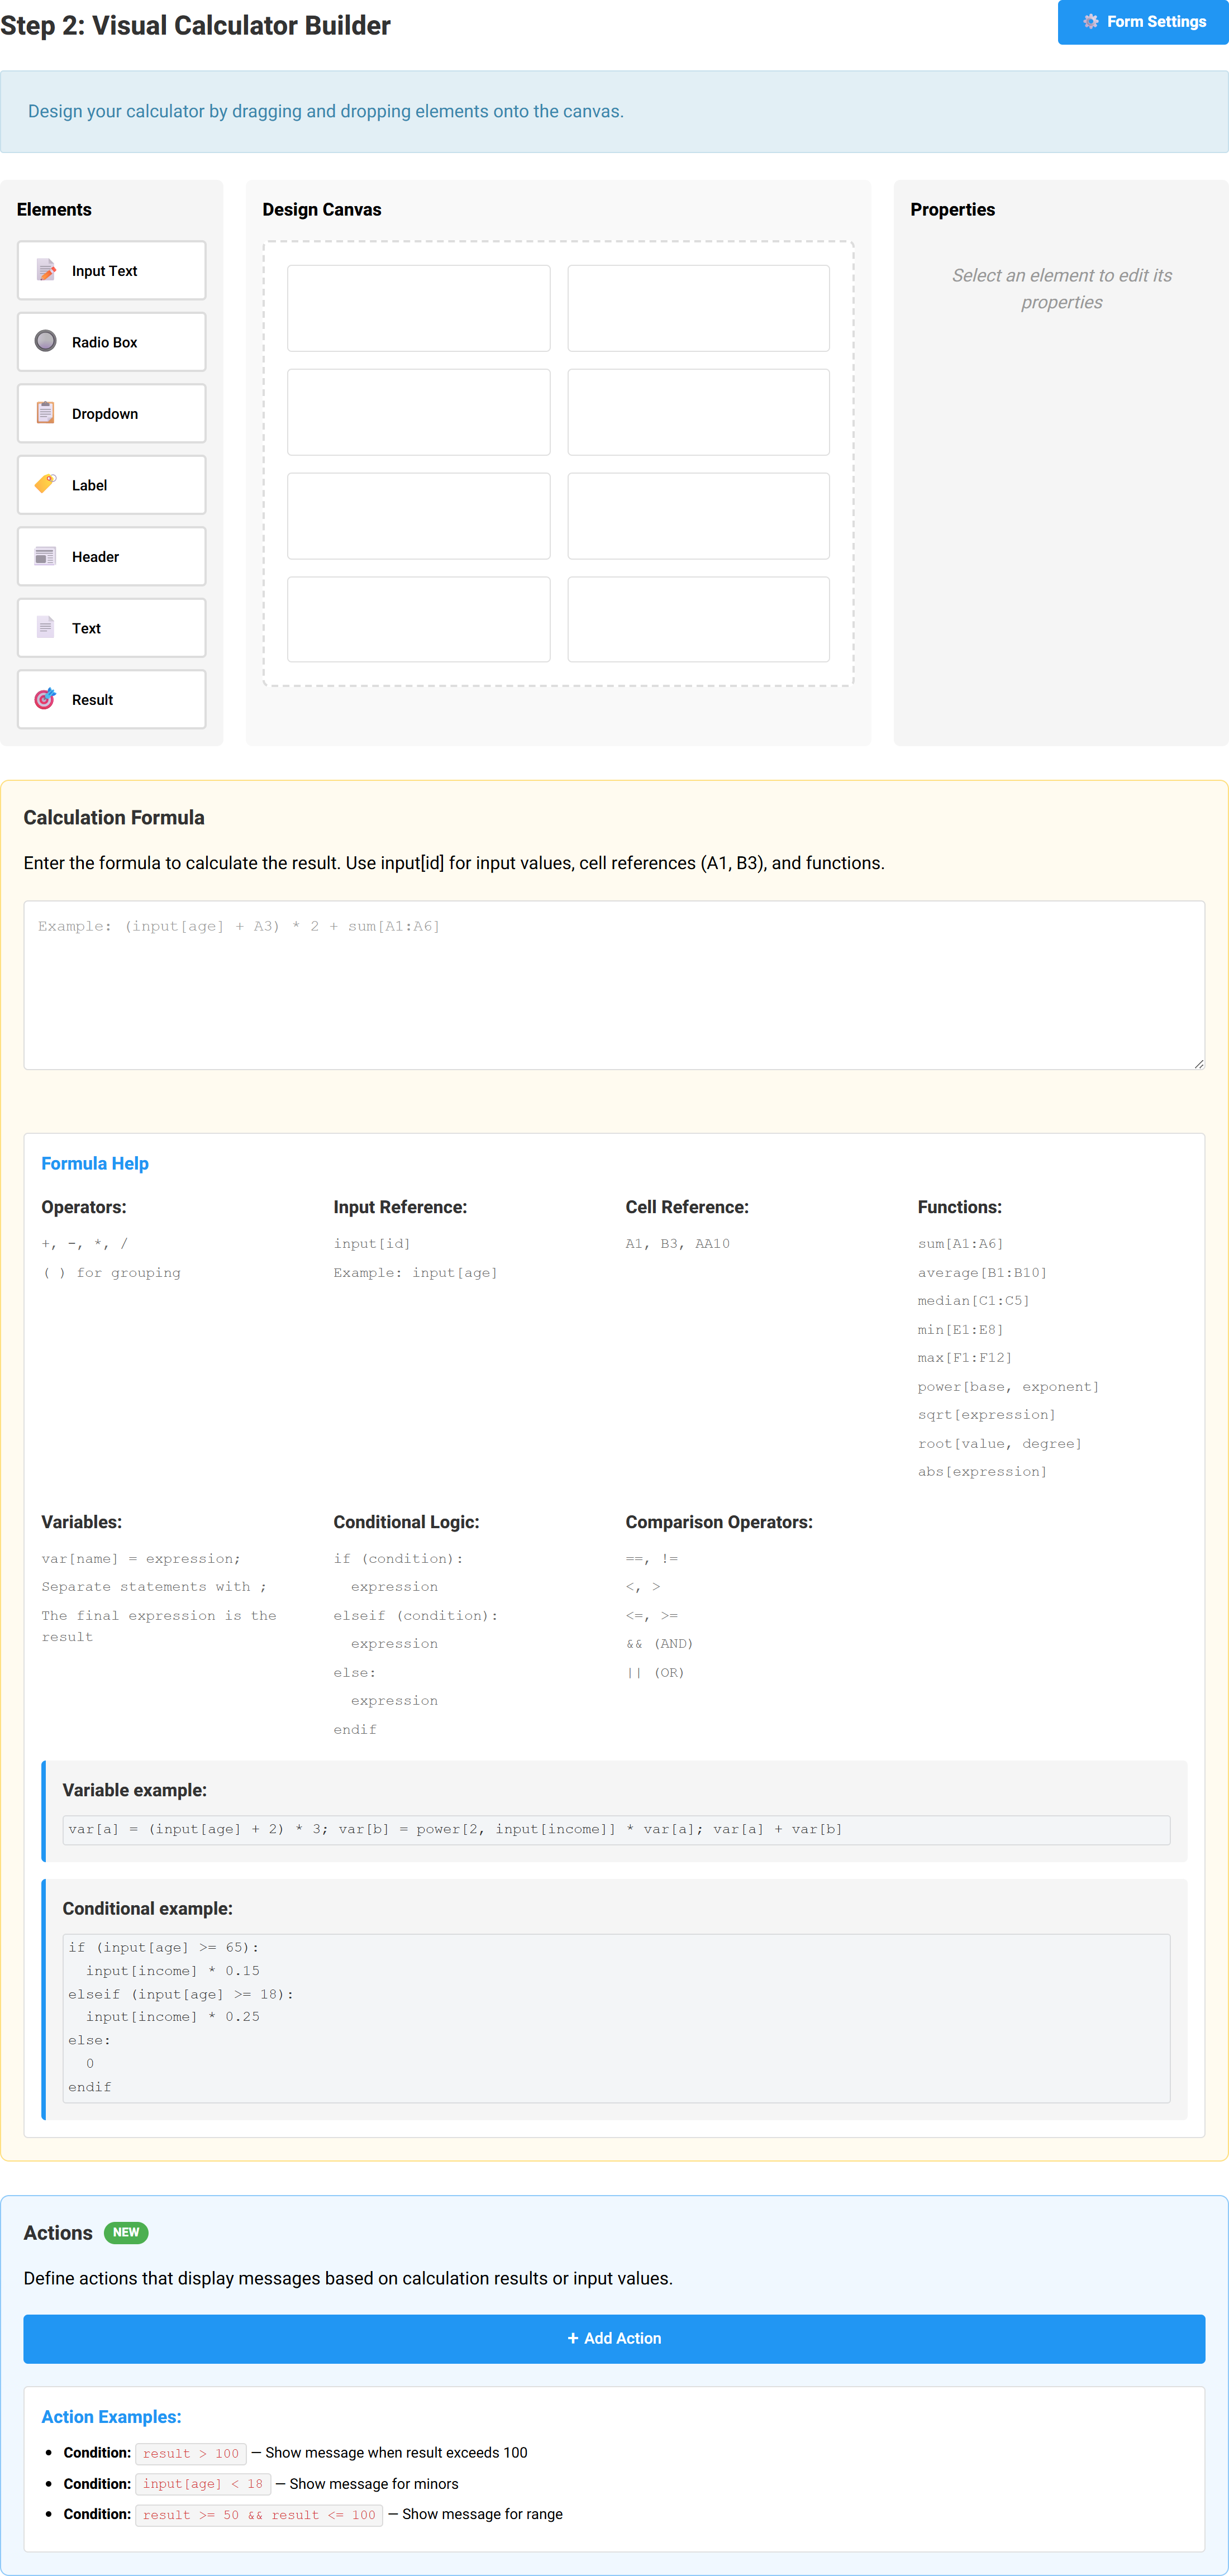
Task: Click the Input Text element icon
Action: (46, 270)
